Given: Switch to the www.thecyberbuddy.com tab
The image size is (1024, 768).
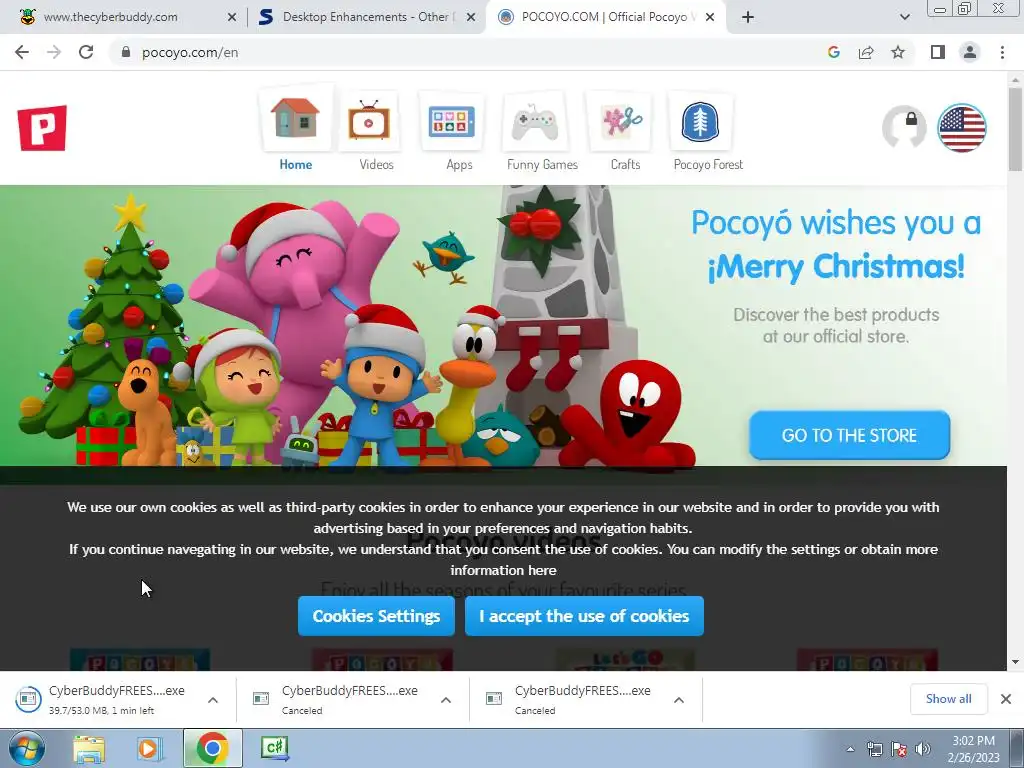Looking at the screenshot, I should (124, 17).
